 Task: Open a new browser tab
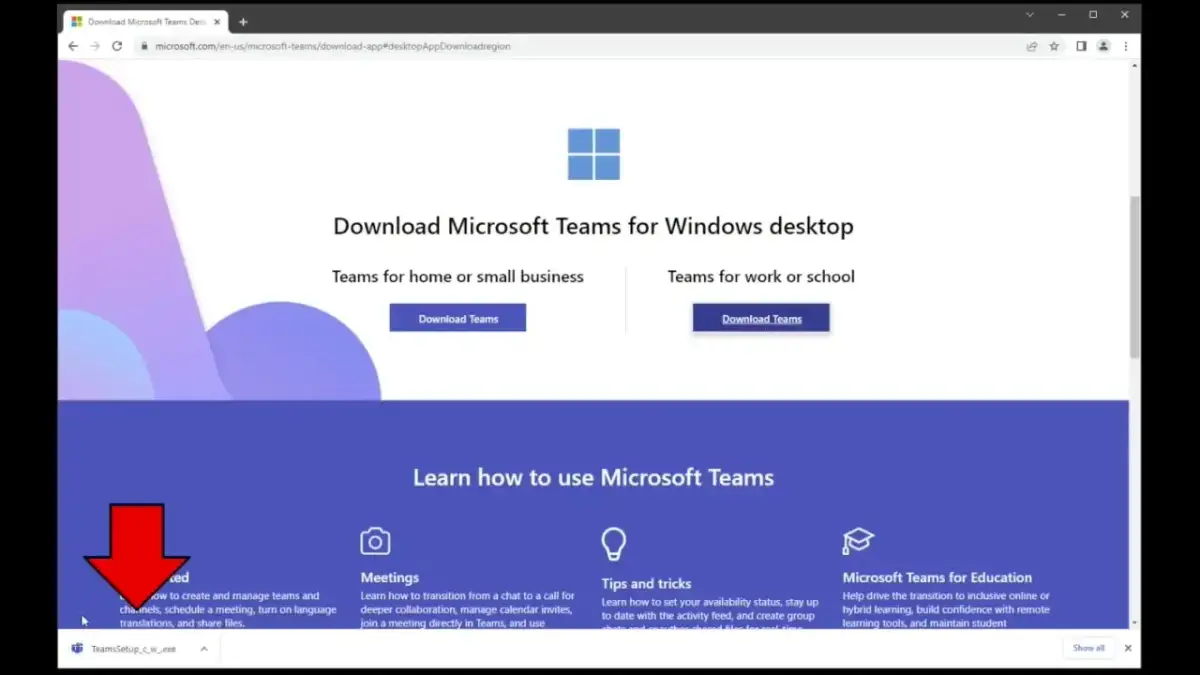(x=243, y=20)
